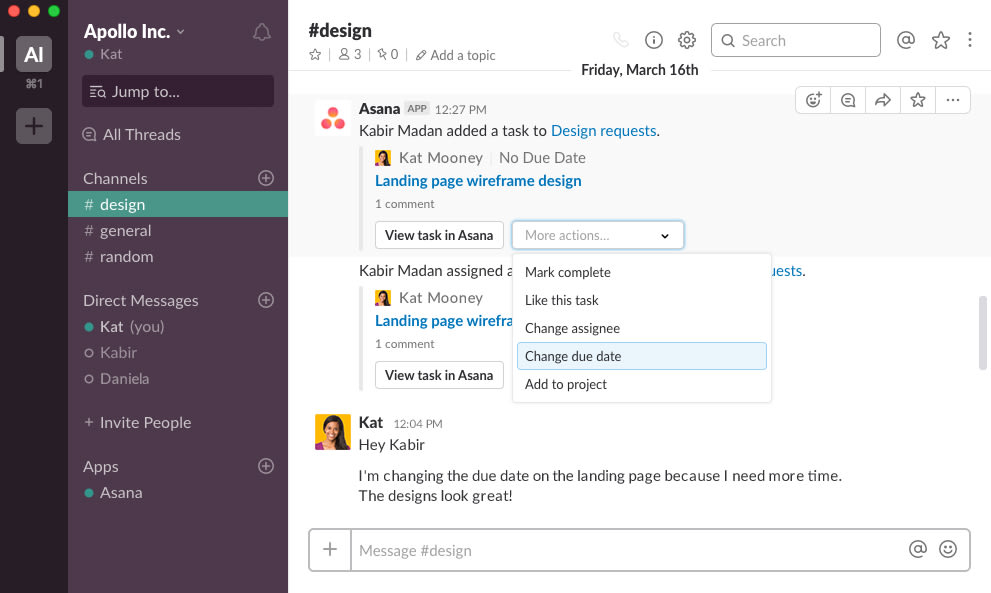991x593 pixels.
Task: Switch to the #design channel
Action: click(x=178, y=204)
